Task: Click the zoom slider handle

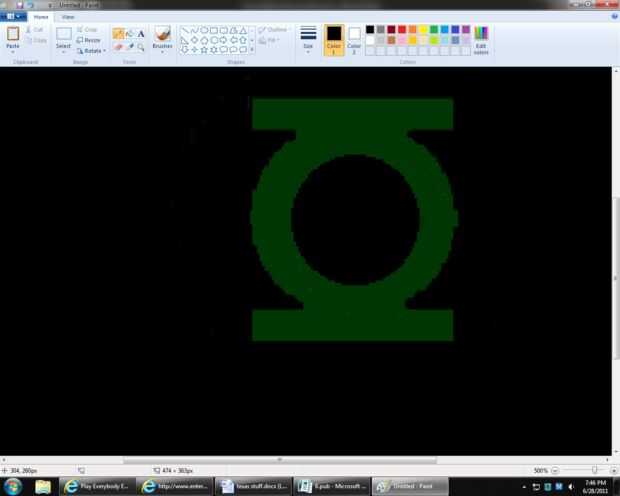Action: pos(594,470)
